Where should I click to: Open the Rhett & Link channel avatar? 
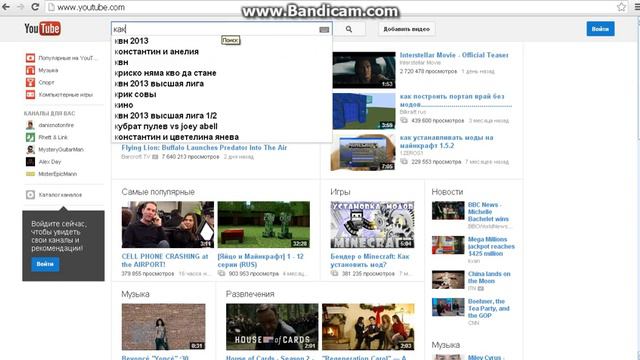(x=30, y=138)
